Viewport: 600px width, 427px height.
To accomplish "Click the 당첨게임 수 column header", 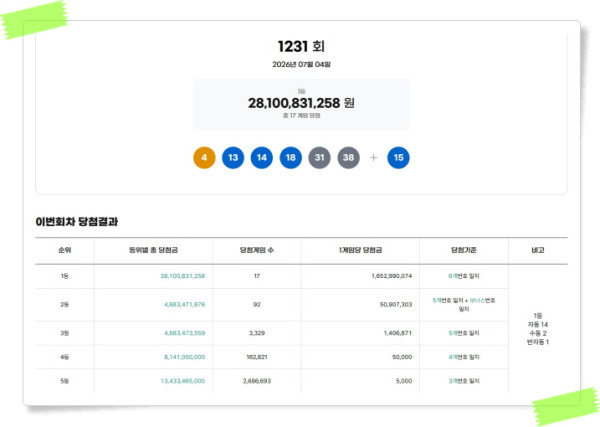I will click(x=257, y=250).
